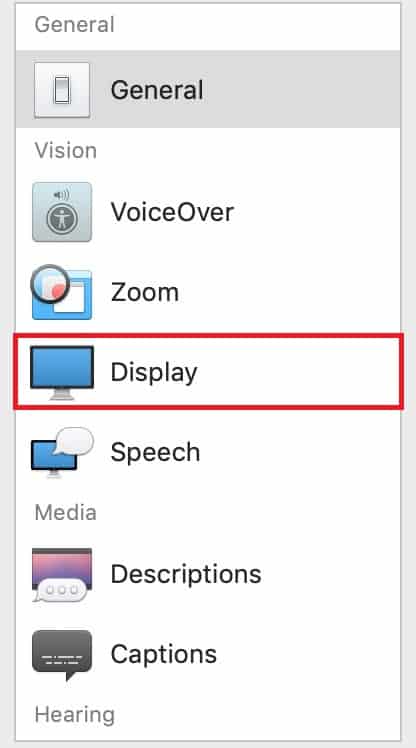Open the Descriptions icon with dotted bubble
416x748 pixels.
pyautogui.click(x=62, y=574)
